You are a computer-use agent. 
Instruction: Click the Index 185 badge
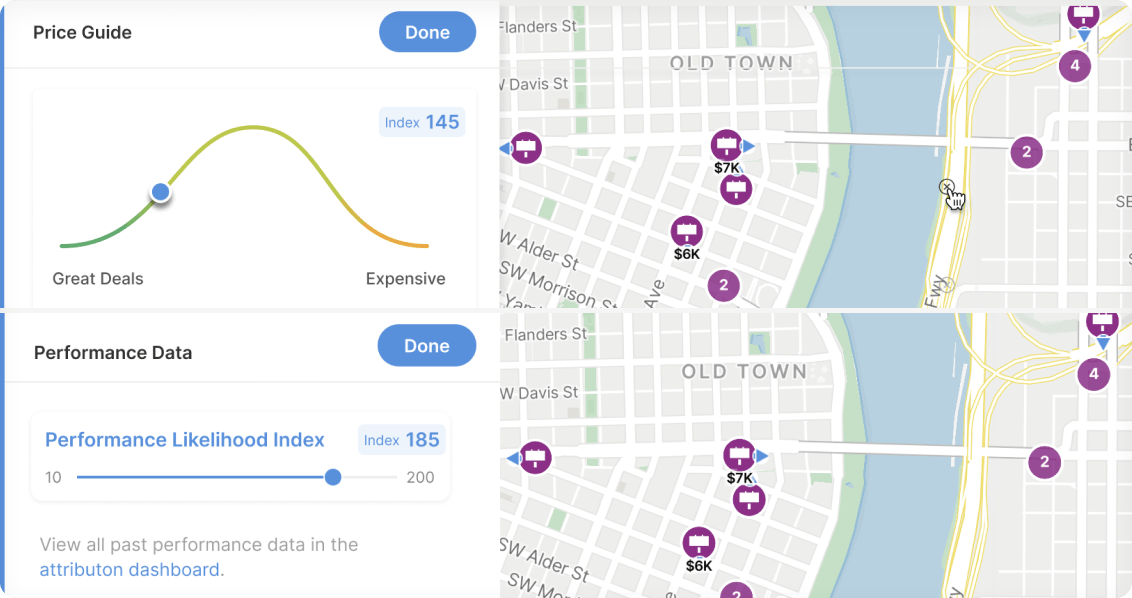(x=401, y=440)
